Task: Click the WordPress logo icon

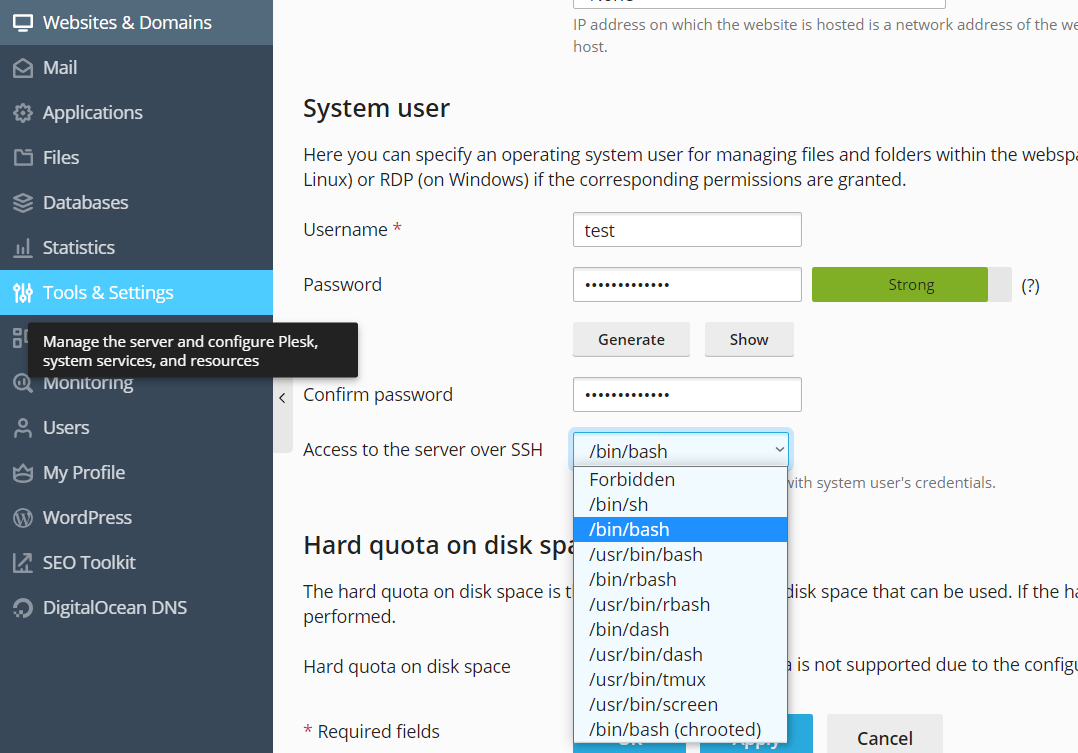Action: [x=22, y=518]
